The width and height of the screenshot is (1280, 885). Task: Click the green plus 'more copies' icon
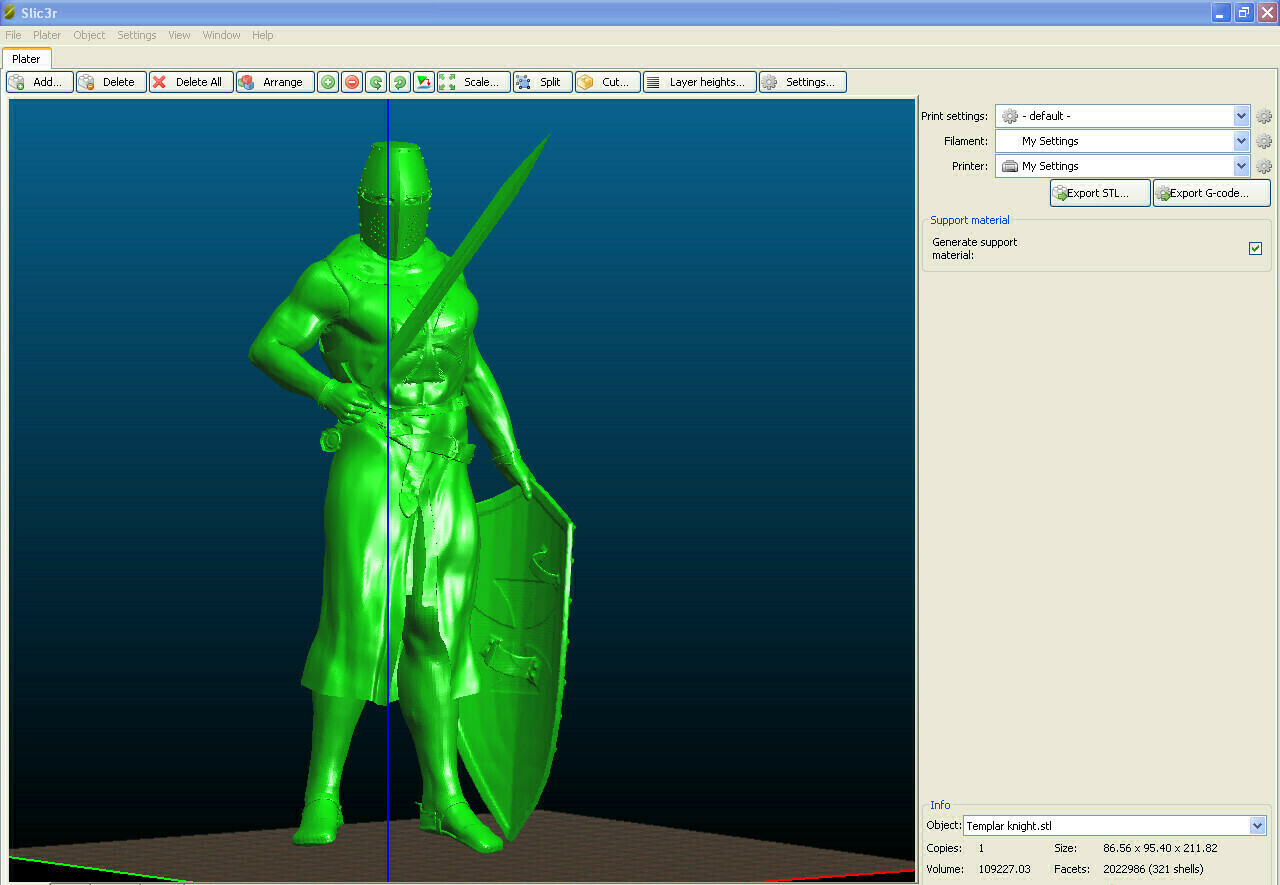(x=328, y=82)
